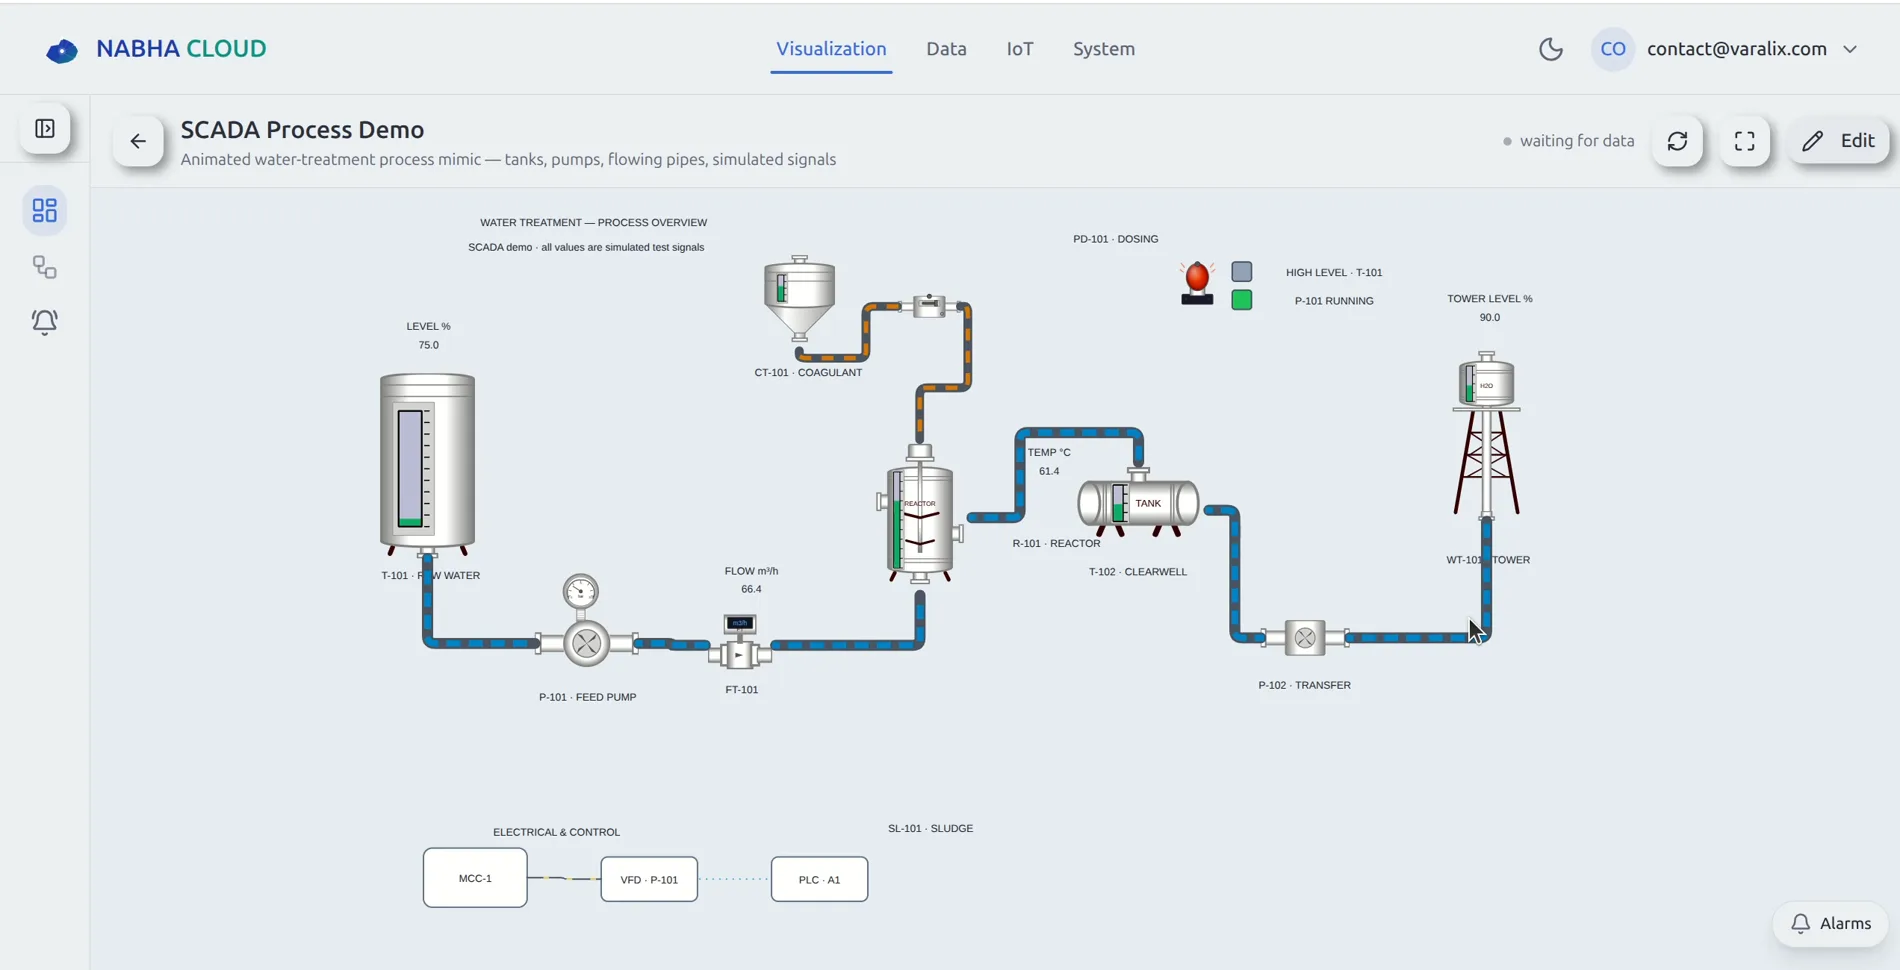The height and width of the screenshot is (970, 1900).
Task: Go back with the arrow button
Action: [x=138, y=141]
